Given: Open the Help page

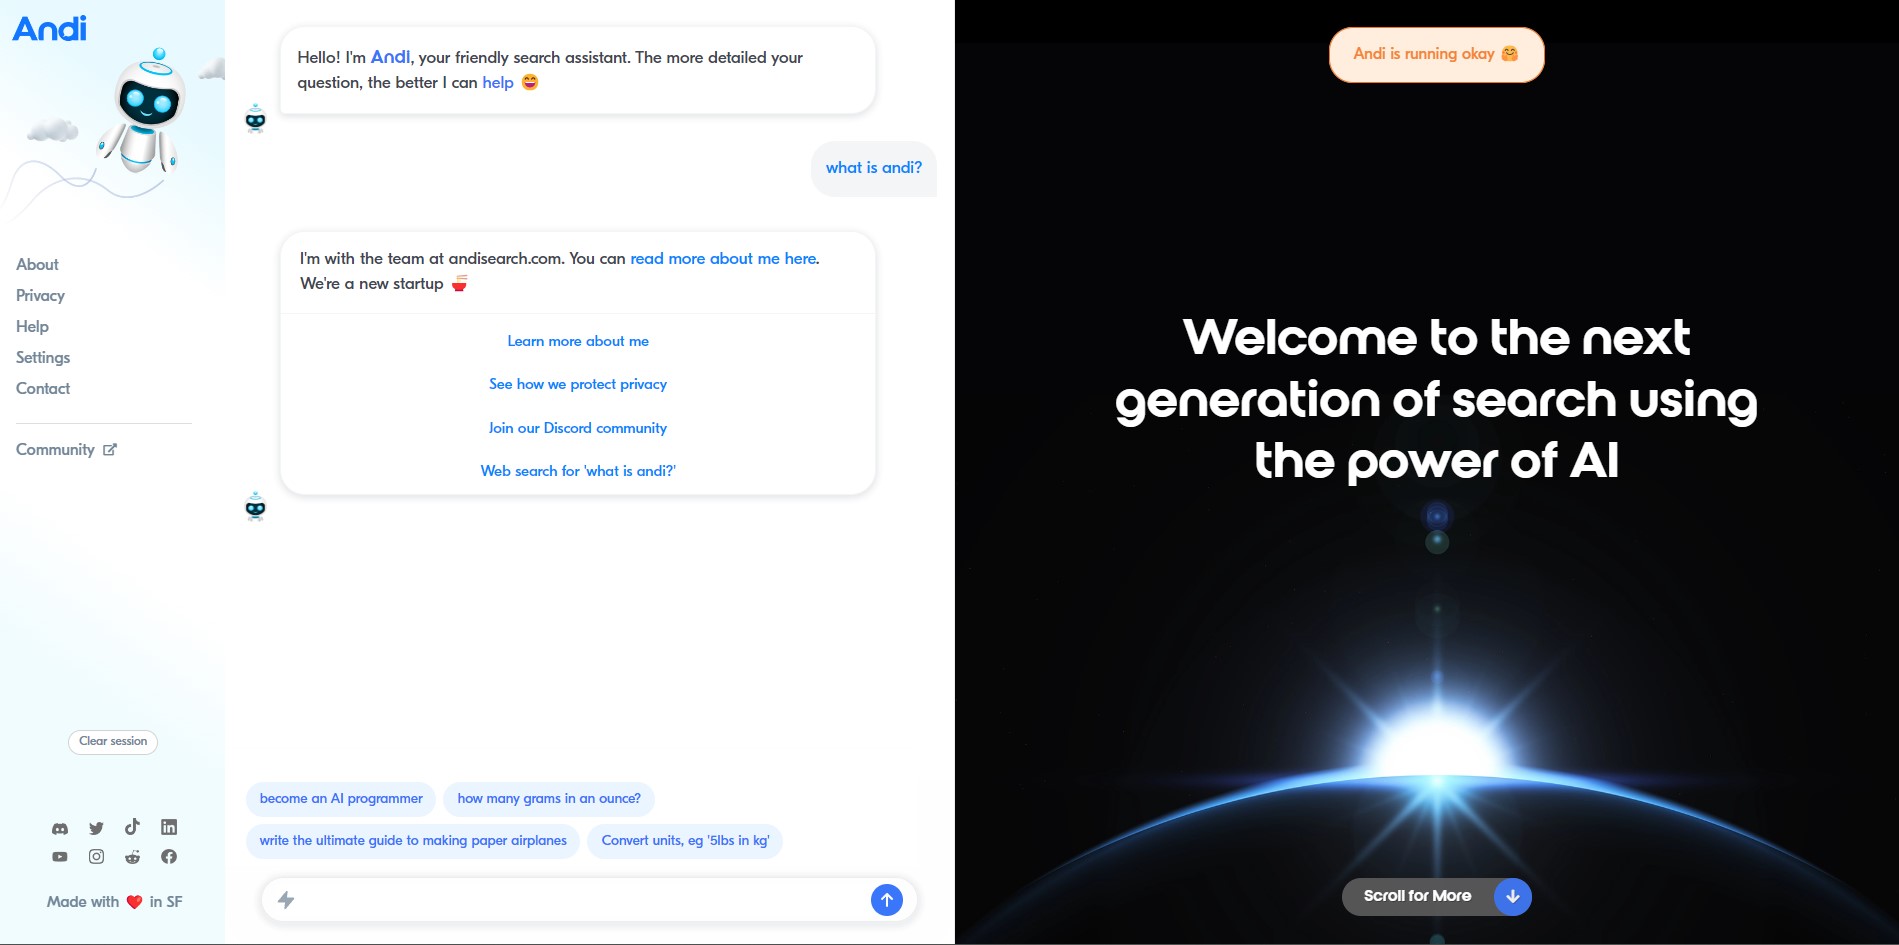Looking at the screenshot, I should pyautogui.click(x=32, y=326).
